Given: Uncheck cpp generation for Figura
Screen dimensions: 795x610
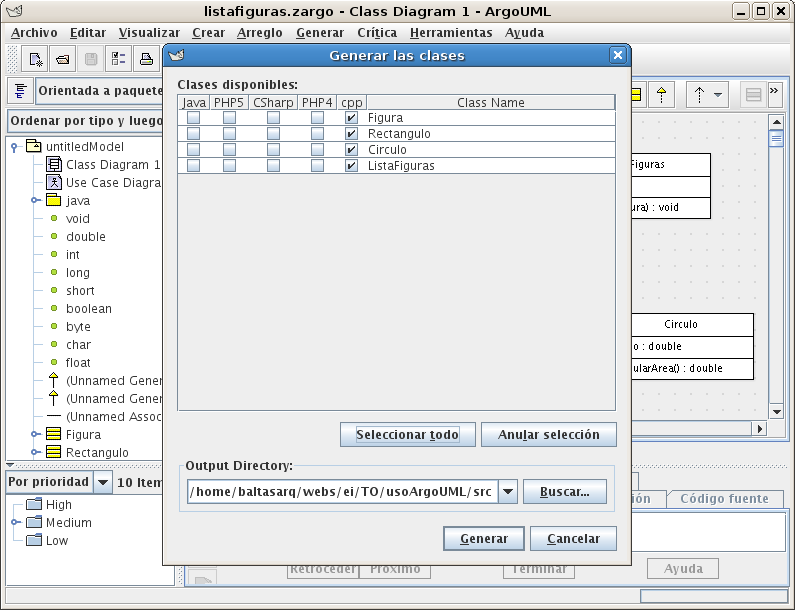Looking at the screenshot, I should [351, 118].
